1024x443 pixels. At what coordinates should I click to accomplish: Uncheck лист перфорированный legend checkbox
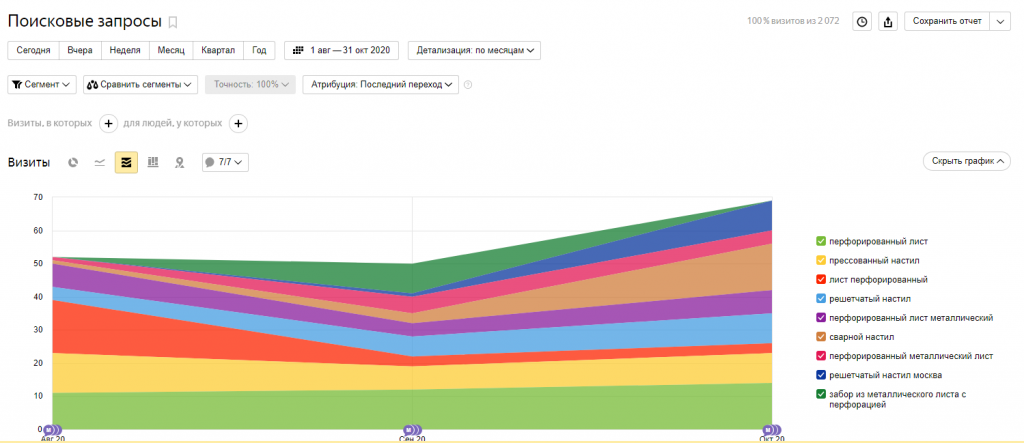click(x=820, y=280)
